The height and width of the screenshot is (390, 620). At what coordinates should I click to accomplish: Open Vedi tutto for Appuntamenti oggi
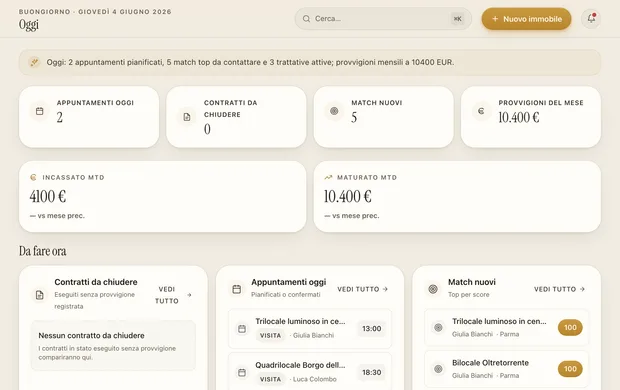[x=363, y=289]
